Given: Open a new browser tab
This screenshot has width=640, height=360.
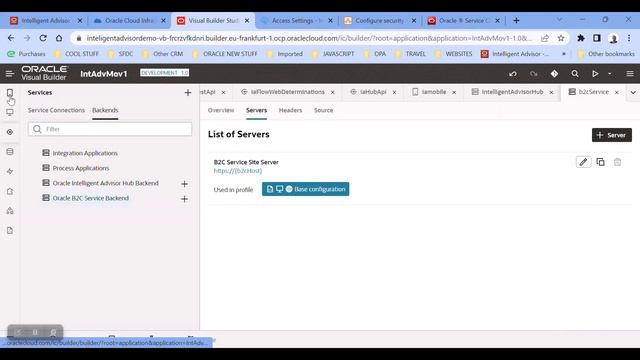Looking at the screenshot, I should coord(516,20).
